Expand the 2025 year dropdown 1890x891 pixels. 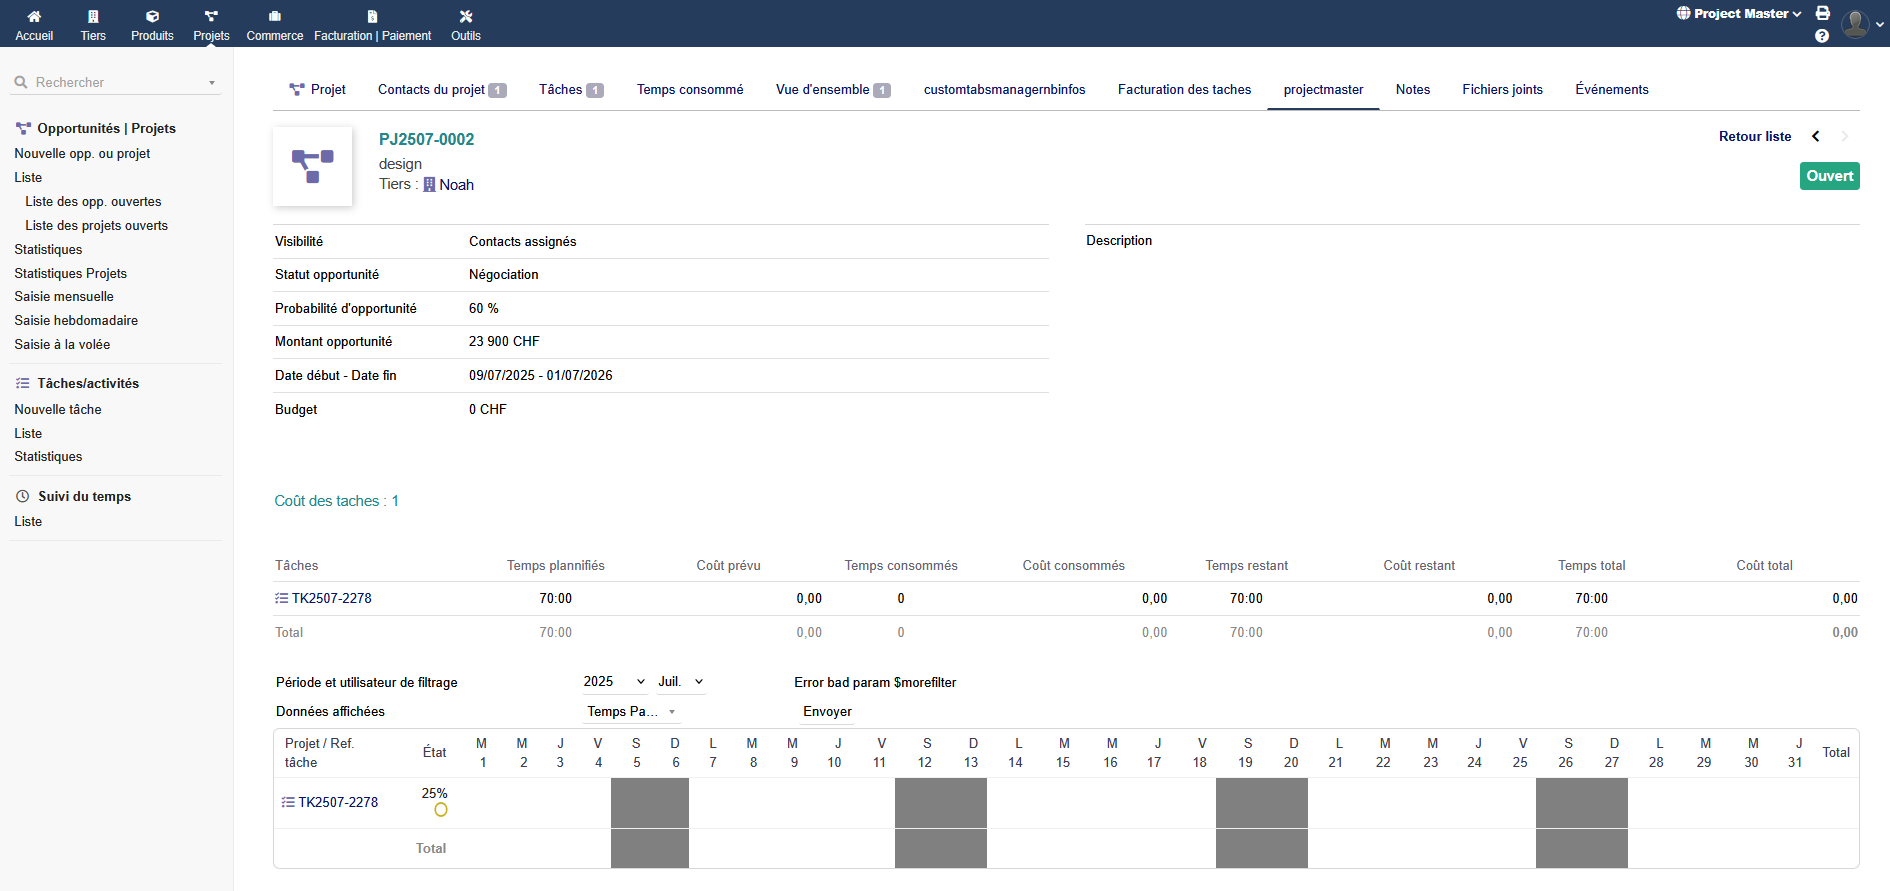614,682
